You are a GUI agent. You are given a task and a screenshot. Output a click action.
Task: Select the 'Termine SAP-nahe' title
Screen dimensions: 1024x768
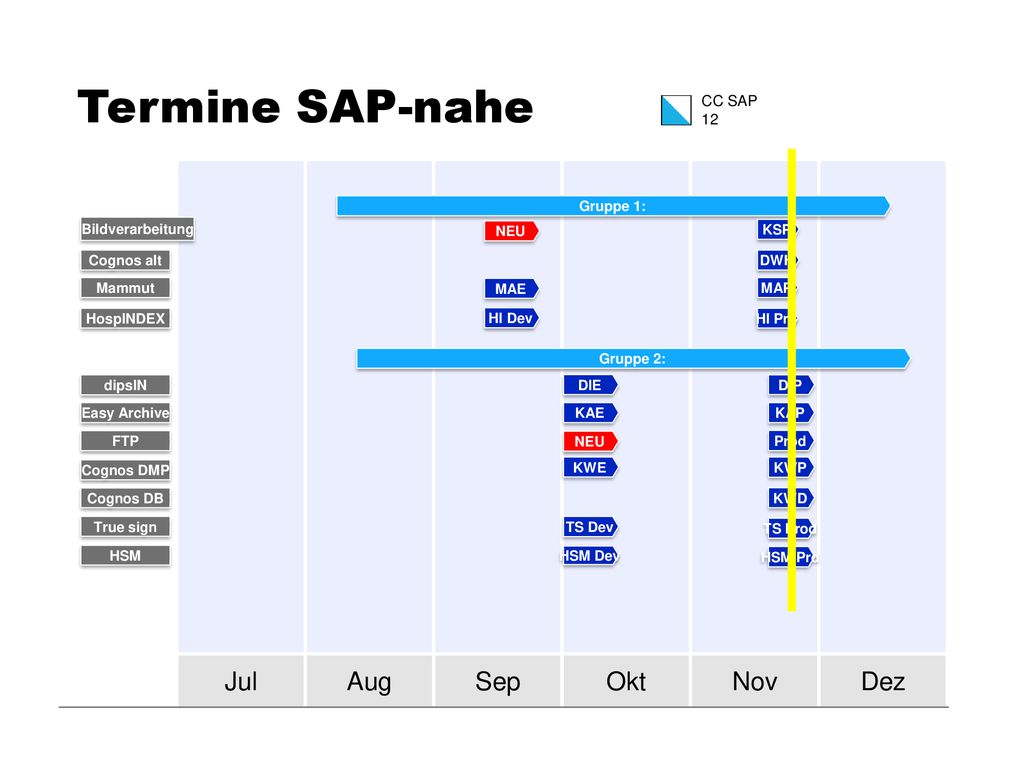(x=305, y=106)
